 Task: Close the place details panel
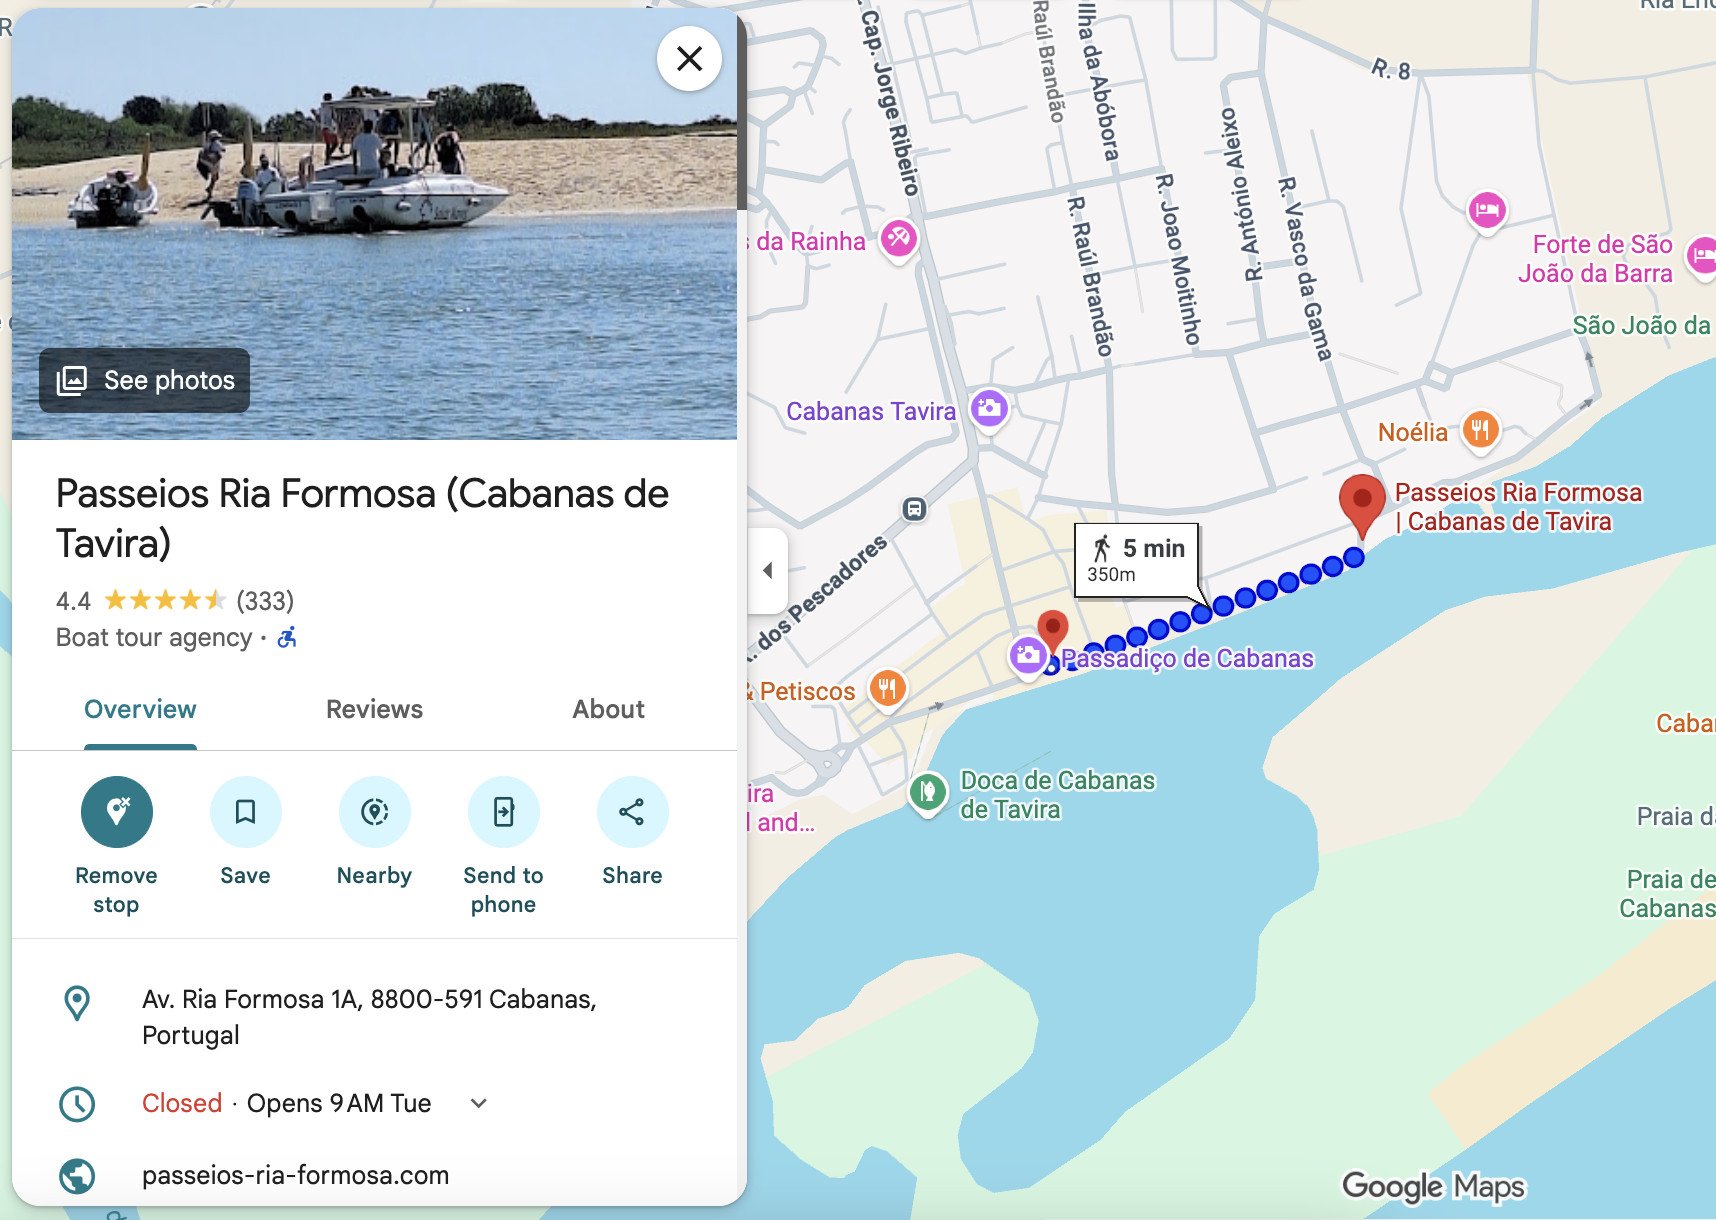pos(689,59)
